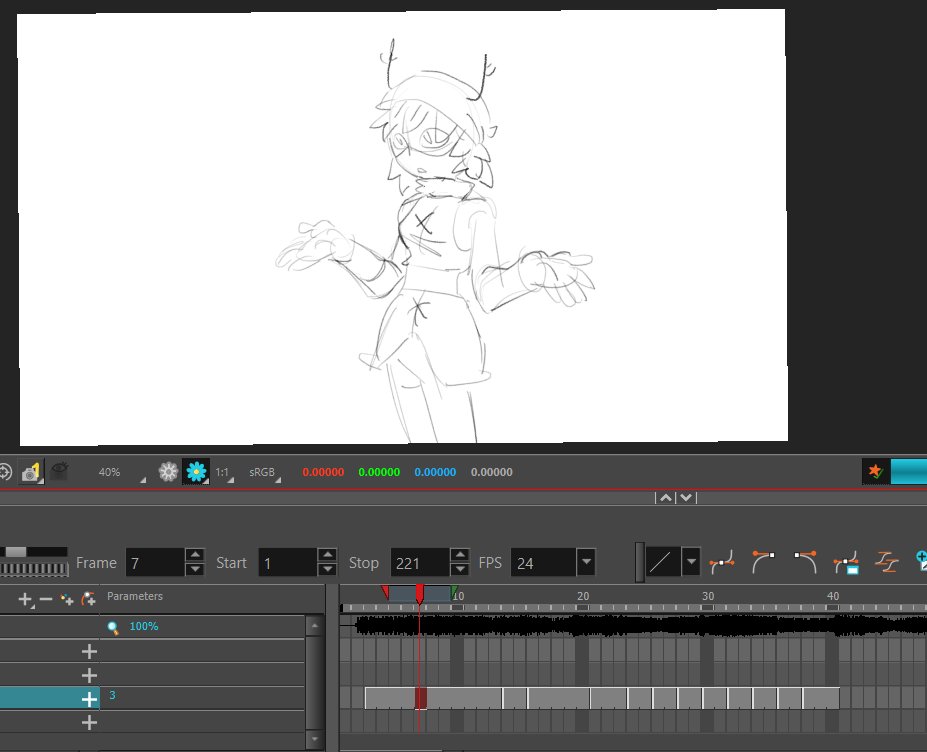Click plus icon on highlighted teal layer row
This screenshot has width=927, height=752.
pos(89,699)
